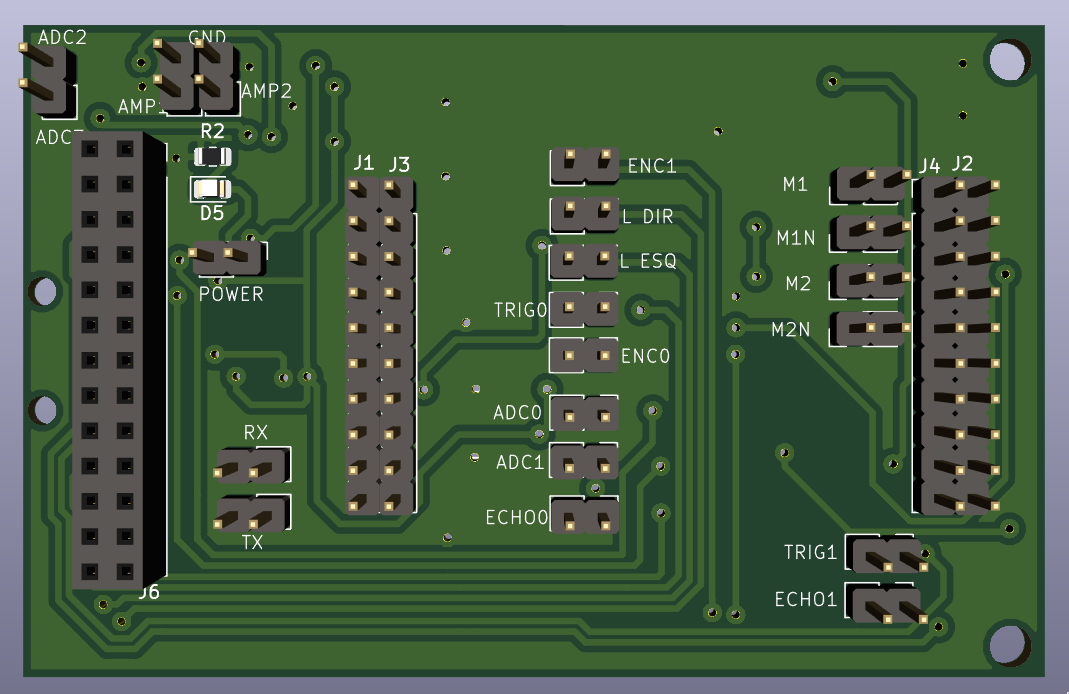Select the TRIG1 angled header
This screenshot has width=1069, height=694.
pos(886,554)
